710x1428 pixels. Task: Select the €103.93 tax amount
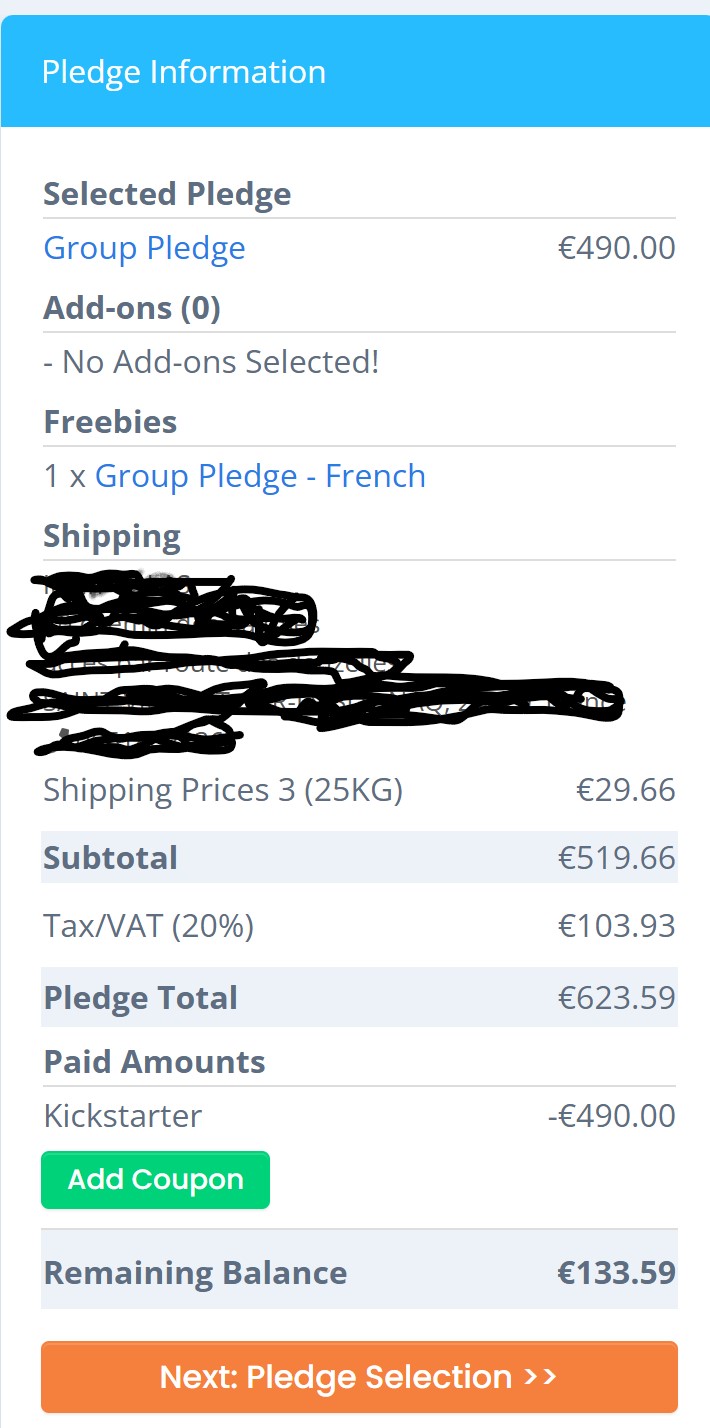[x=617, y=926]
